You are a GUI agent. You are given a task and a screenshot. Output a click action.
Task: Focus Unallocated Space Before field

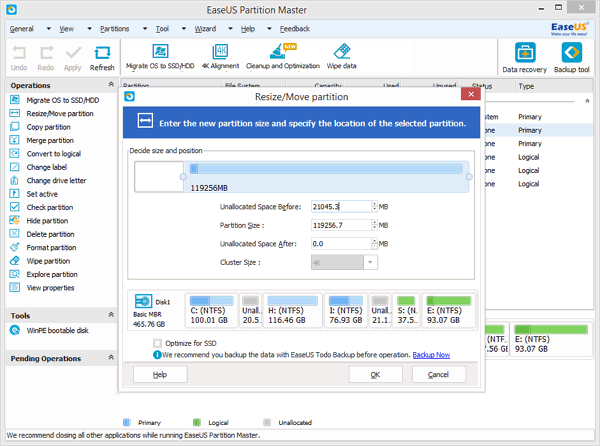pyautogui.click(x=341, y=207)
